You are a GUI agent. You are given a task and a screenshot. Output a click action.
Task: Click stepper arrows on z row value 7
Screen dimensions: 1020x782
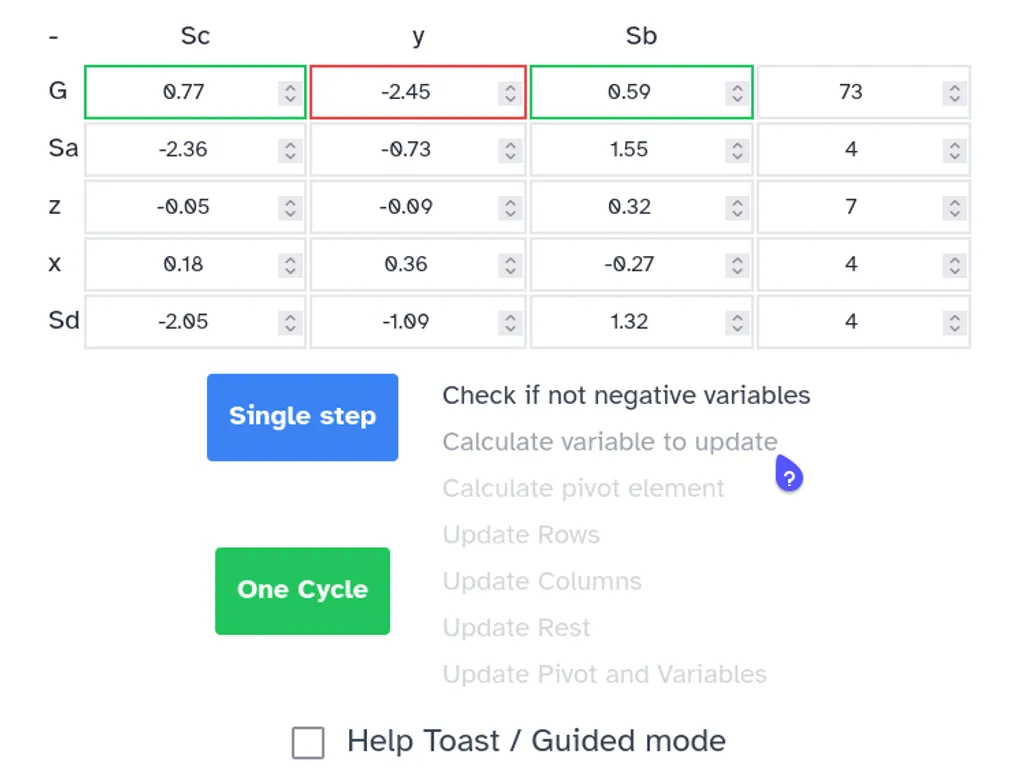[x=954, y=208]
